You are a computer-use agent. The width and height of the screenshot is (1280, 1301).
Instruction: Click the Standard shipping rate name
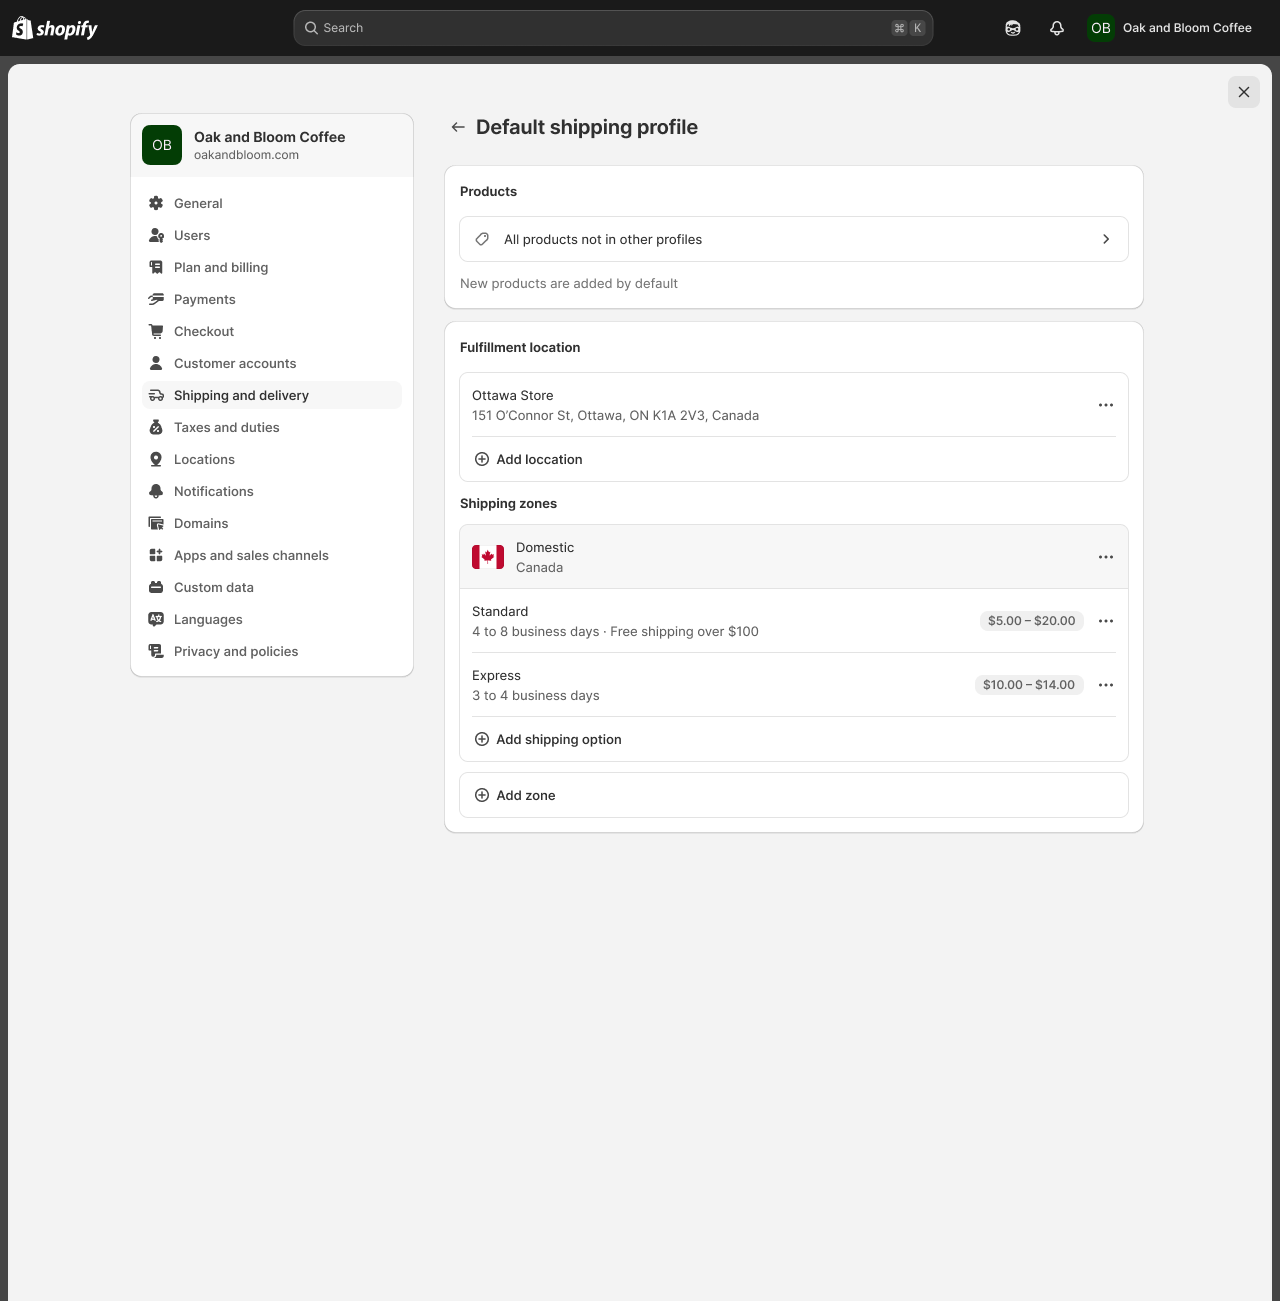click(500, 611)
